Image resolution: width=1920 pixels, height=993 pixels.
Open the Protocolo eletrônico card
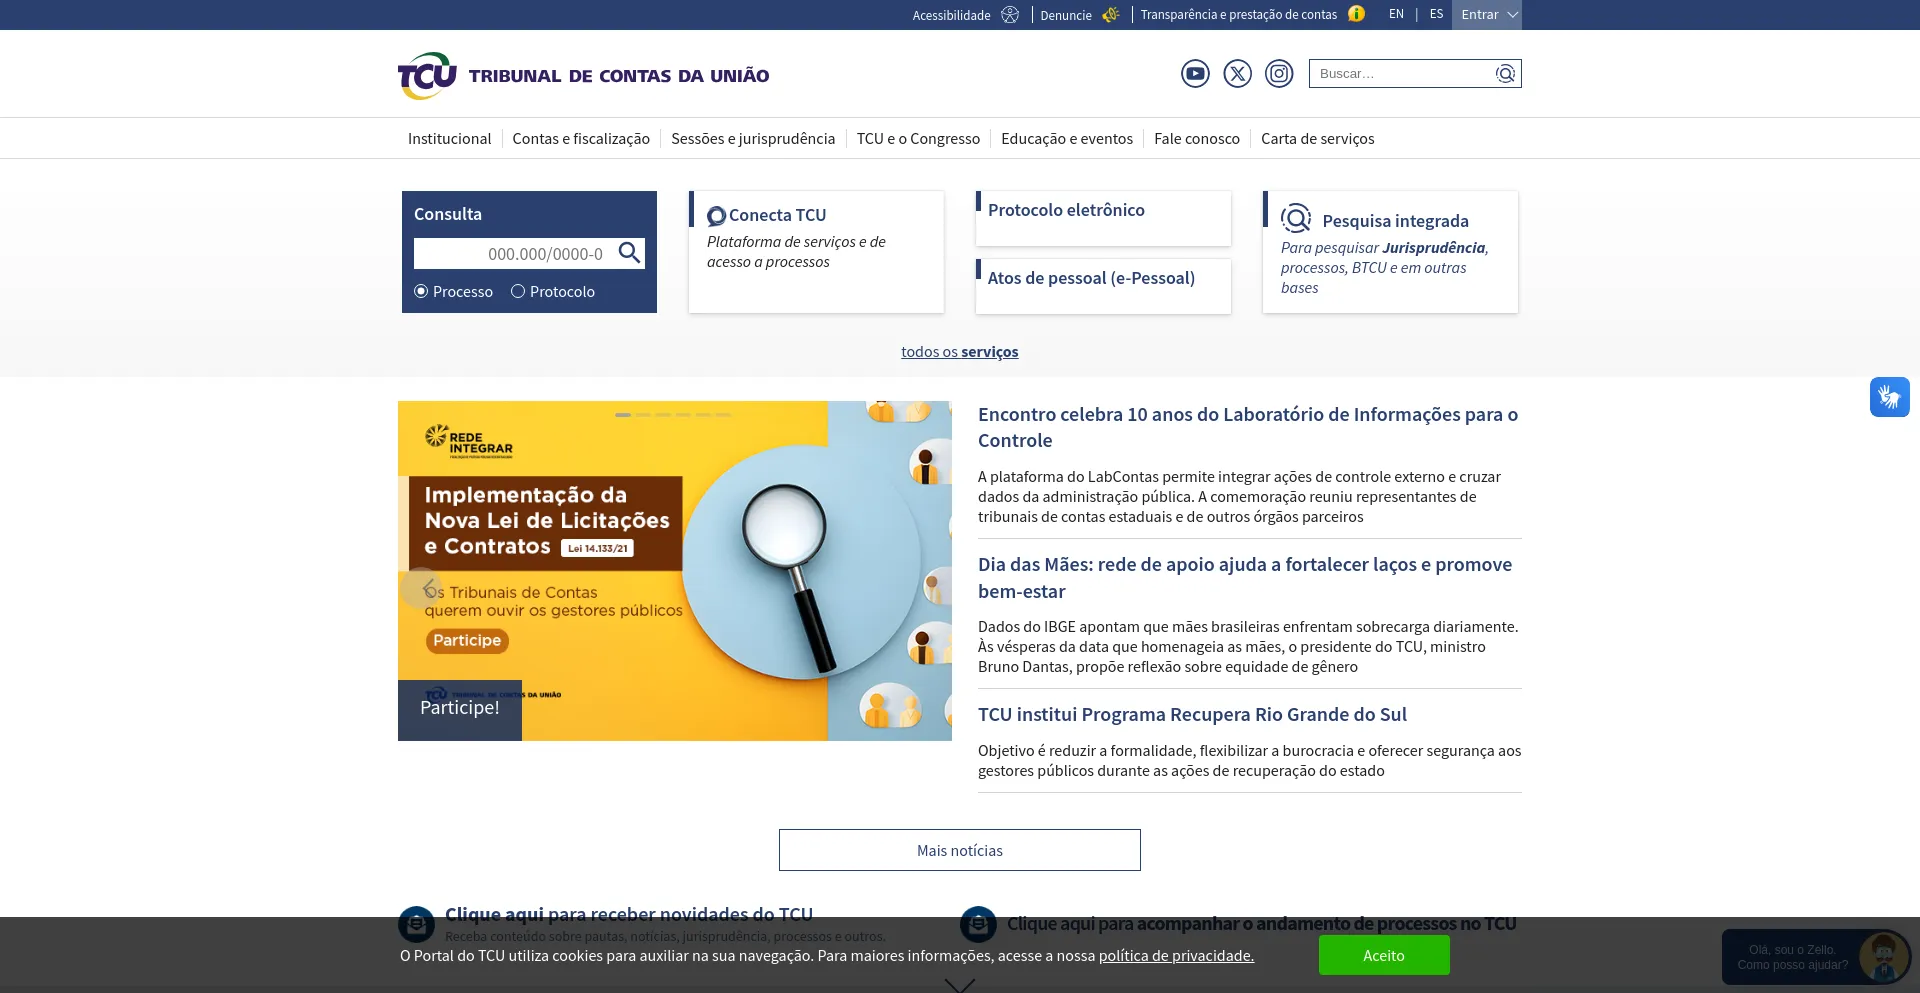(x=1103, y=218)
